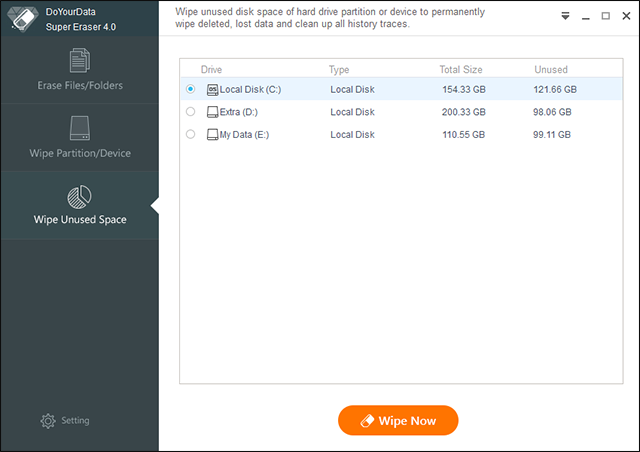Select the Extra (D:) radio button

pyautogui.click(x=190, y=111)
